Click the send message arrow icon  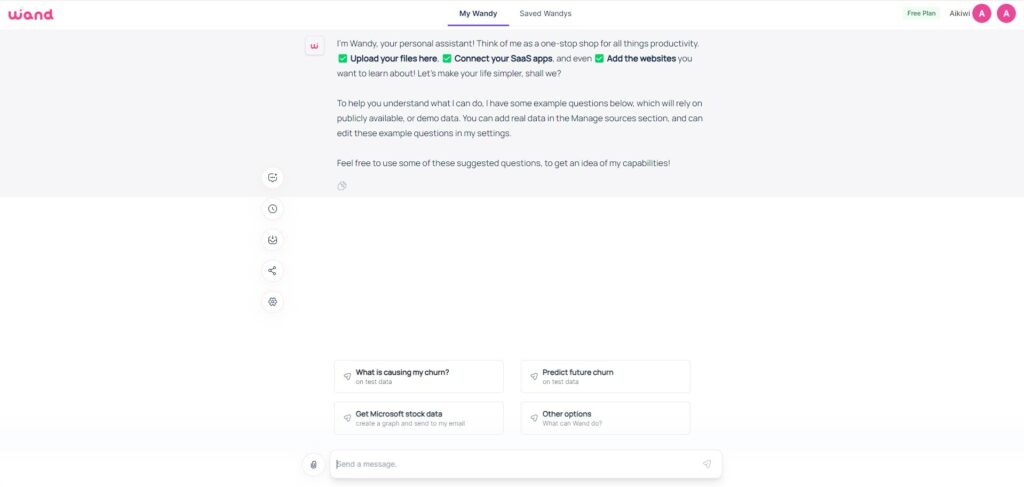pos(707,464)
